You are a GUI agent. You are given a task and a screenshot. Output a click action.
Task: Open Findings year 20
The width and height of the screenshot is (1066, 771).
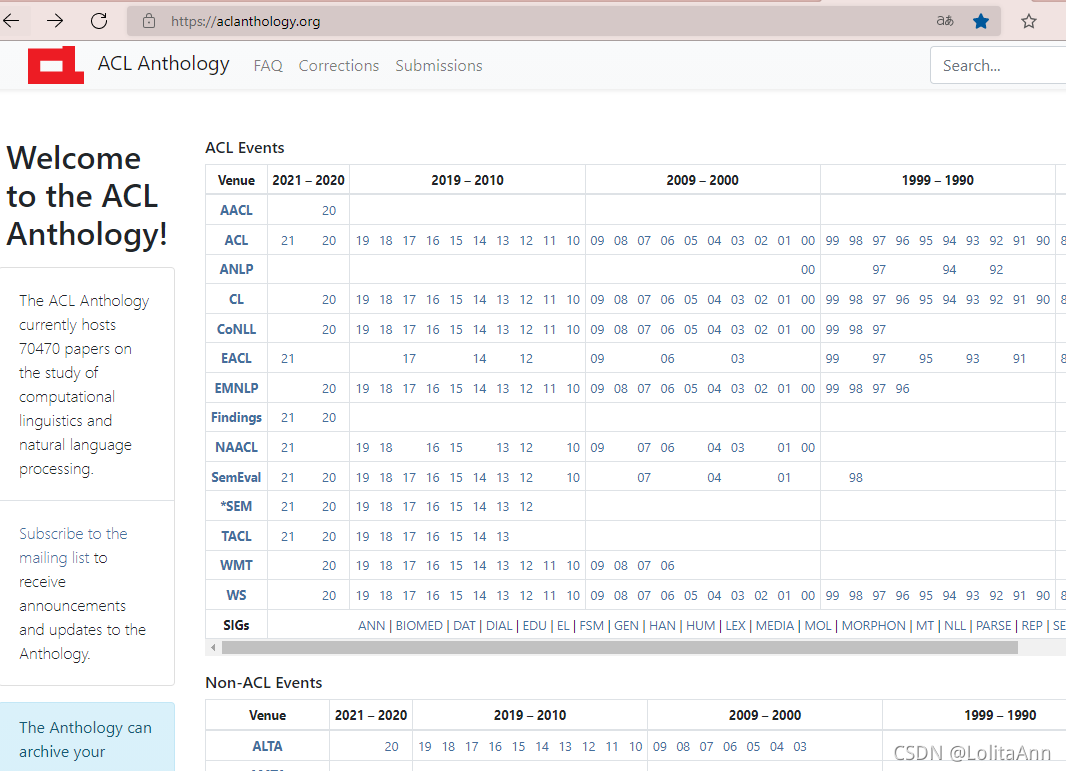pos(329,418)
